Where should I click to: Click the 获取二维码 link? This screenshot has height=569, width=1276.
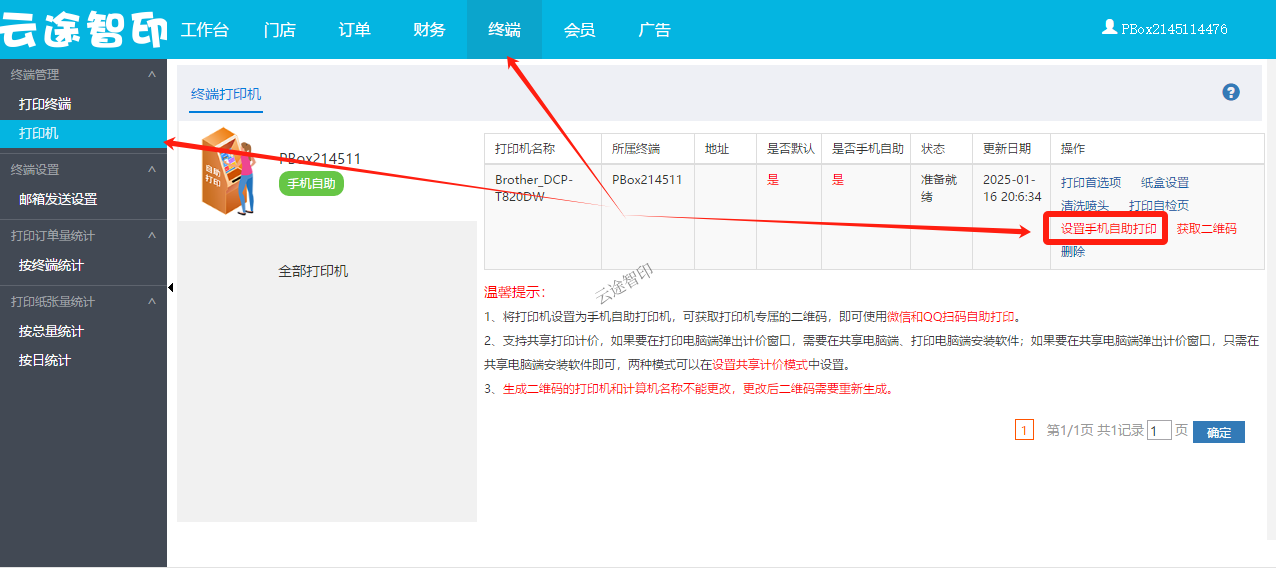coord(1207,229)
